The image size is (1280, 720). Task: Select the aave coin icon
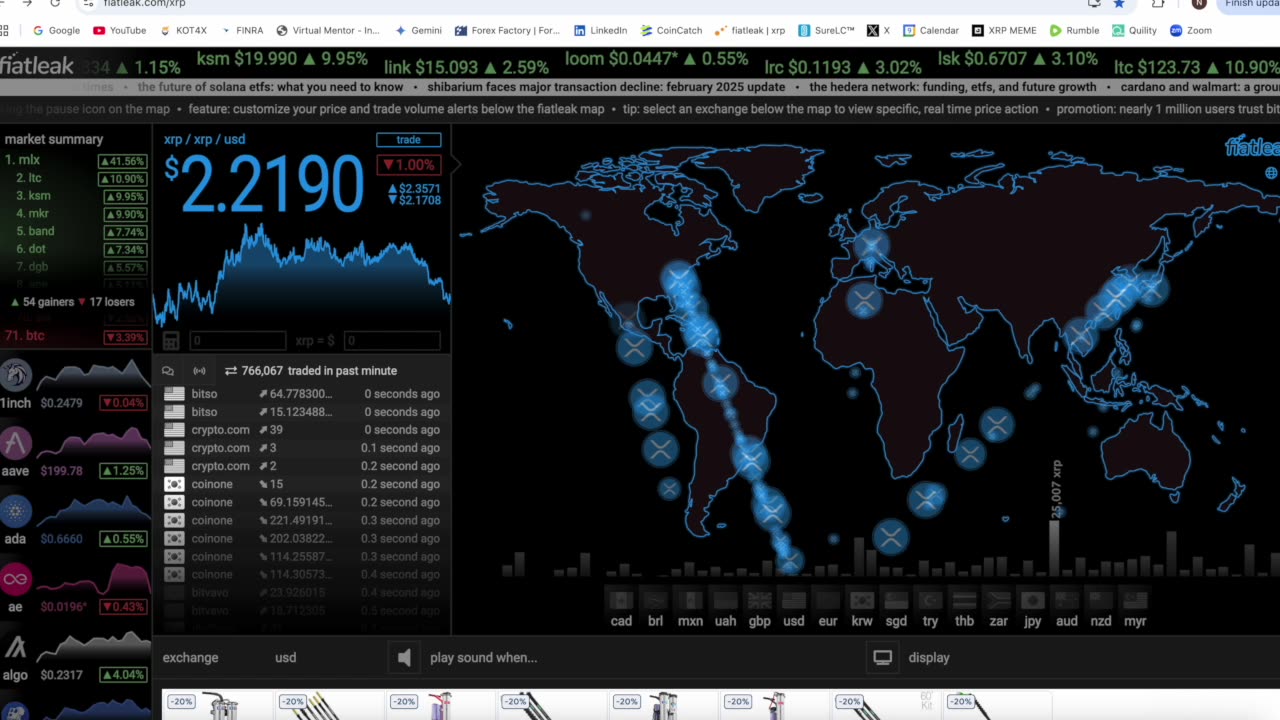pyautogui.click(x=16, y=443)
